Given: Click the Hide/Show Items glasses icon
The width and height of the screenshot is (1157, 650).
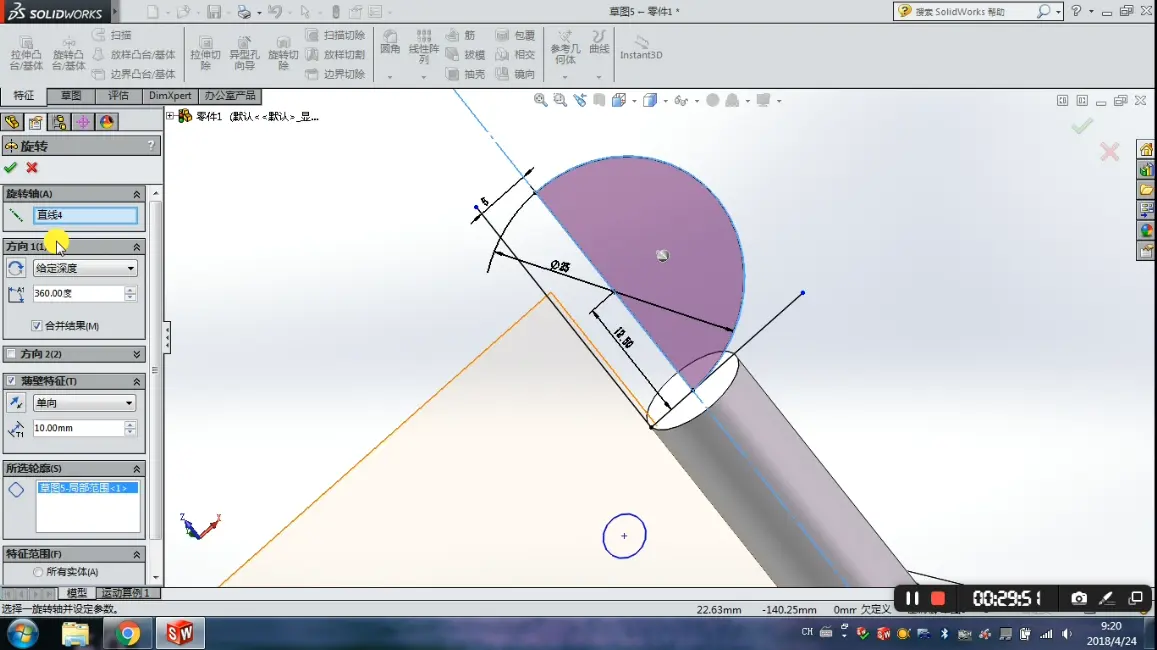Looking at the screenshot, I should point(681,100).
